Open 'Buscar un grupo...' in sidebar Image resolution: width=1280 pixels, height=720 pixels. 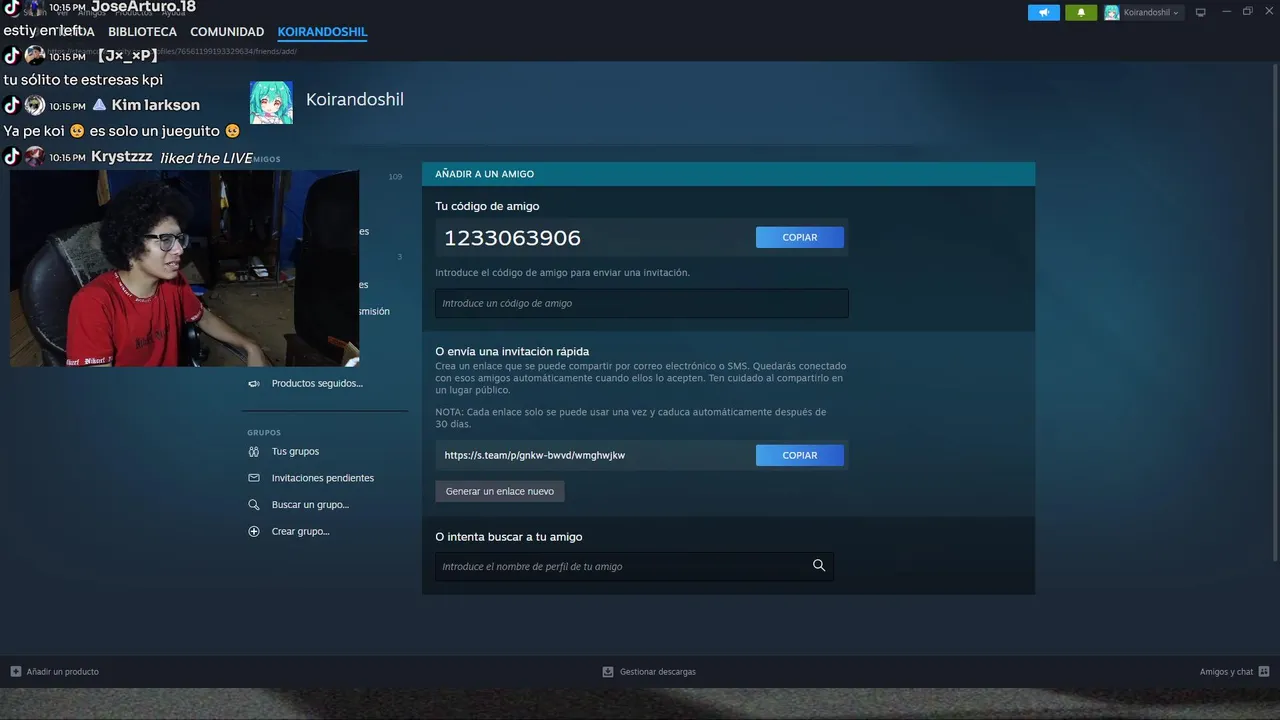pos(310,505)
